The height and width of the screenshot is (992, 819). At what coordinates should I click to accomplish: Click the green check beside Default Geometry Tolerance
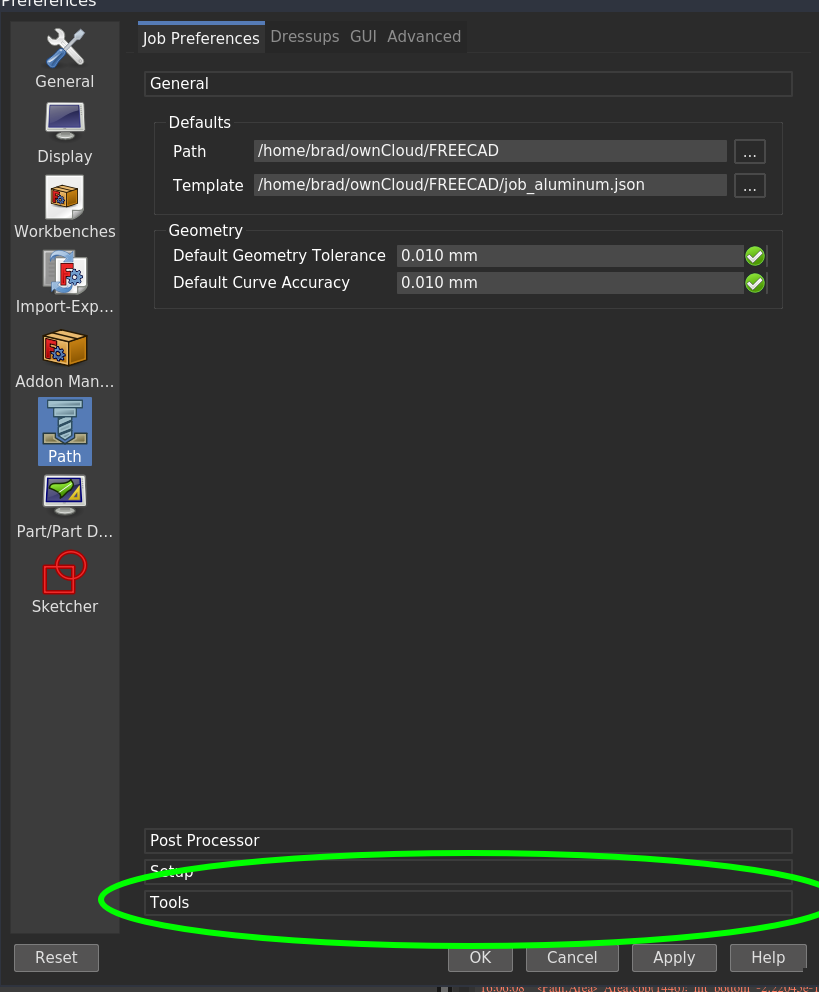point(754,255)
